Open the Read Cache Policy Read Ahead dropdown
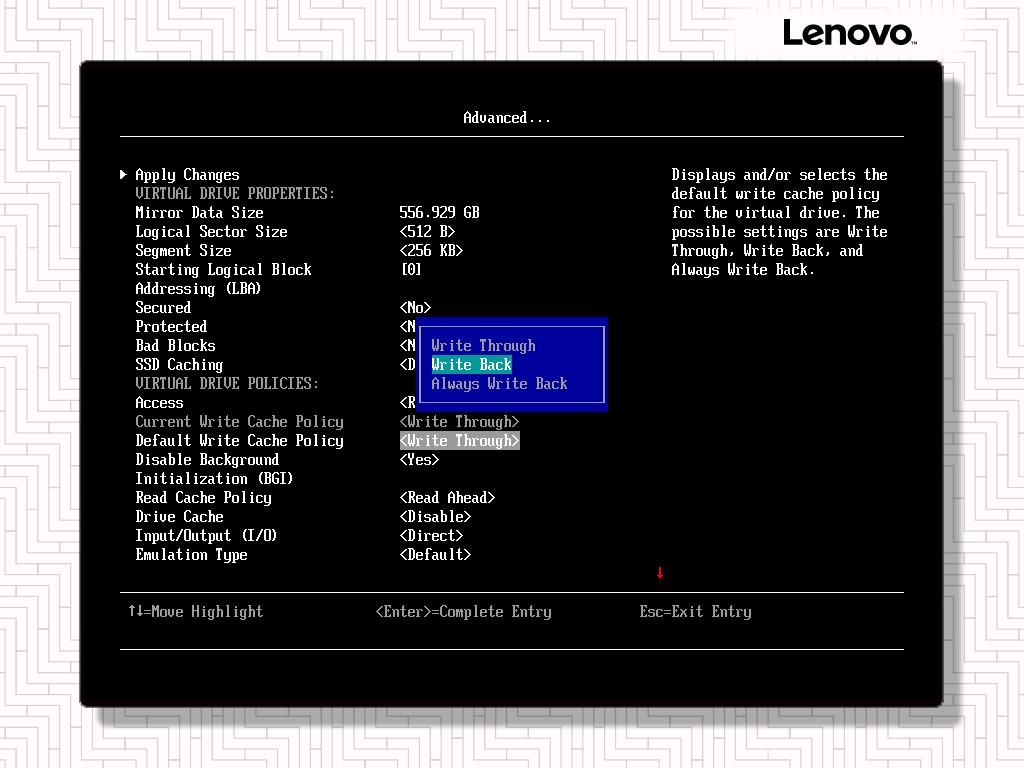This screenshot has height=768, width=1024. [x=447, y=498]
